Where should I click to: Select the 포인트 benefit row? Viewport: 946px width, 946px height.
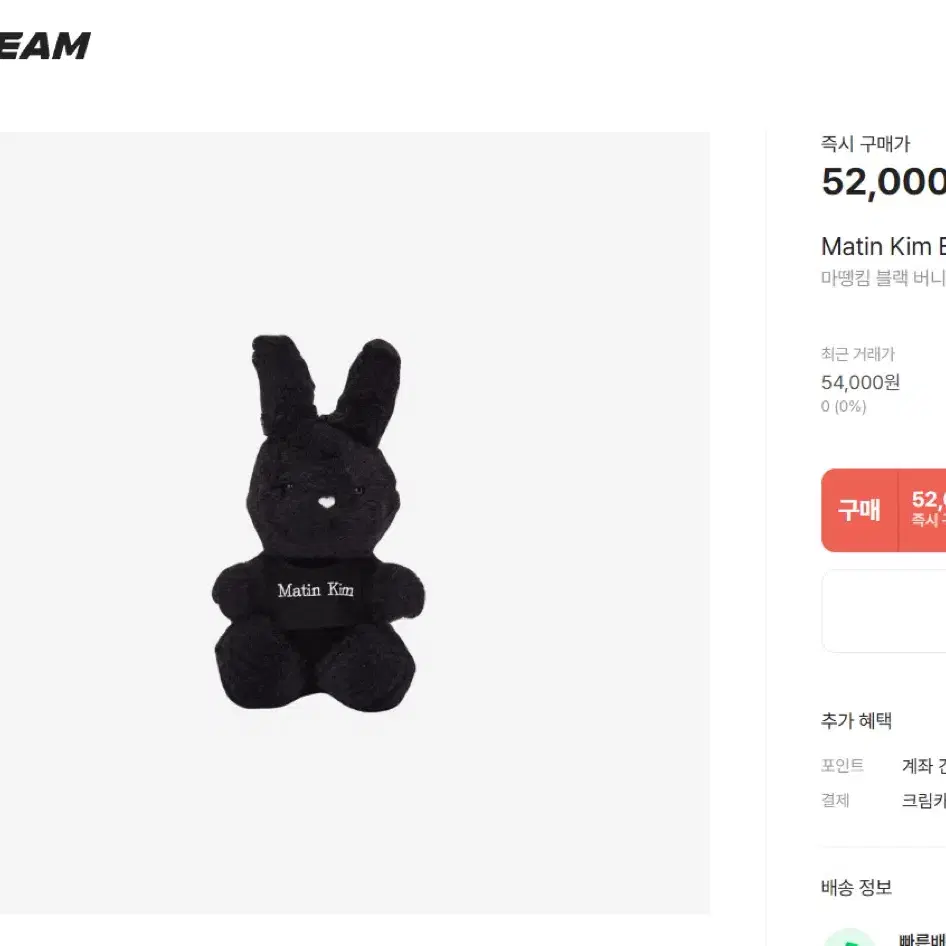click(x=883, y=766)
